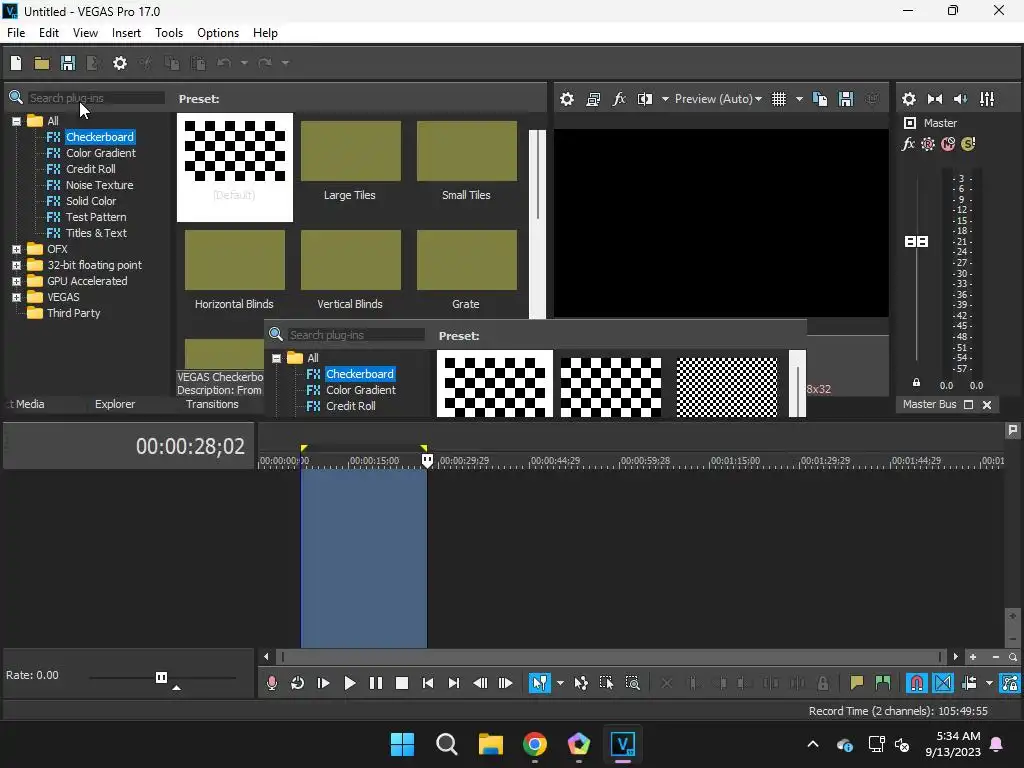Insert region icon in timeline toolbar

tap(882, 683)
